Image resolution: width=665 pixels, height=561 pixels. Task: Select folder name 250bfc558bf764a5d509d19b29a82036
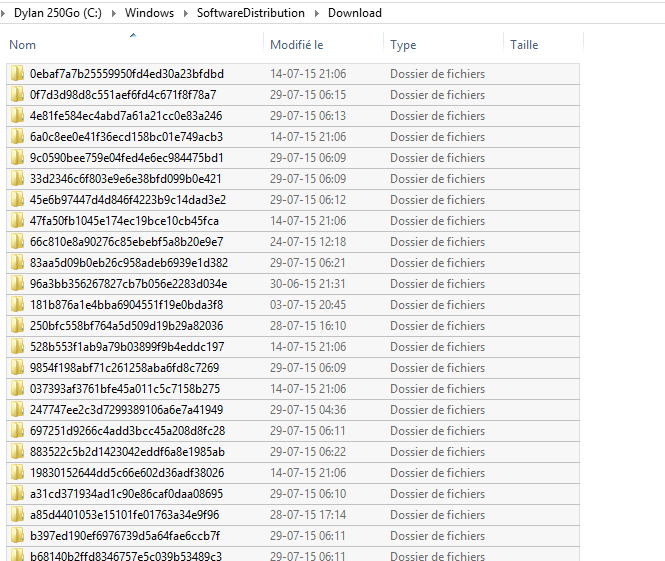point(126,326)
